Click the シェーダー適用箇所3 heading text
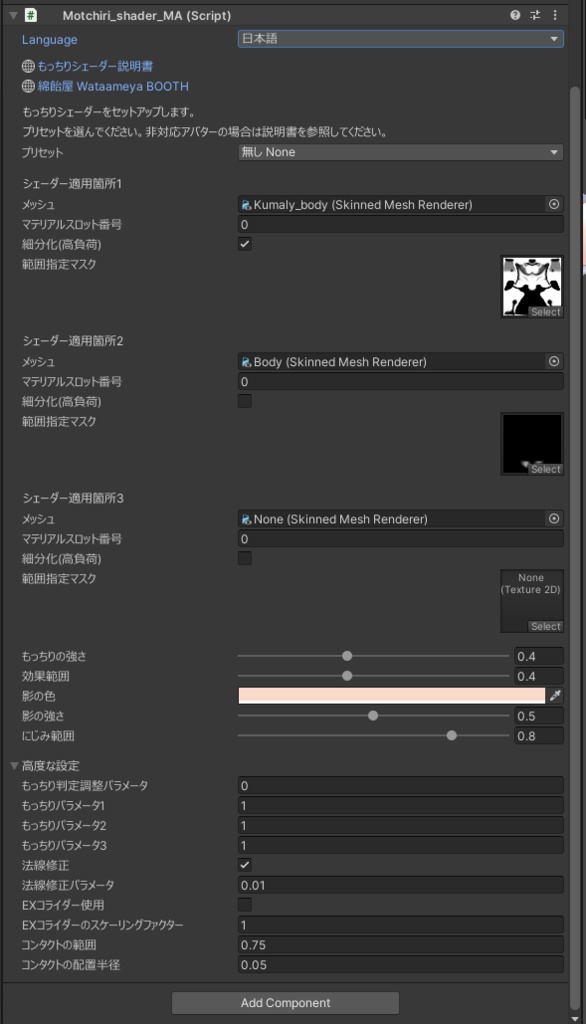This screenshot has height=1024, width=586. coord(73,498)
